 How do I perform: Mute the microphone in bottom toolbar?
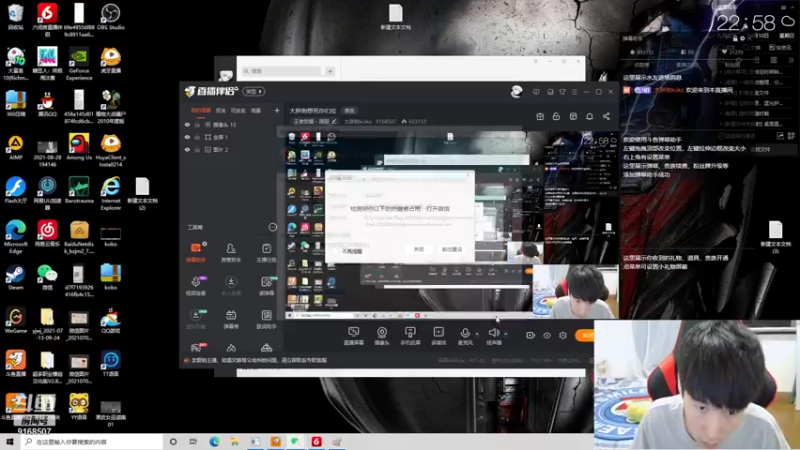click(x=465, y=336)
